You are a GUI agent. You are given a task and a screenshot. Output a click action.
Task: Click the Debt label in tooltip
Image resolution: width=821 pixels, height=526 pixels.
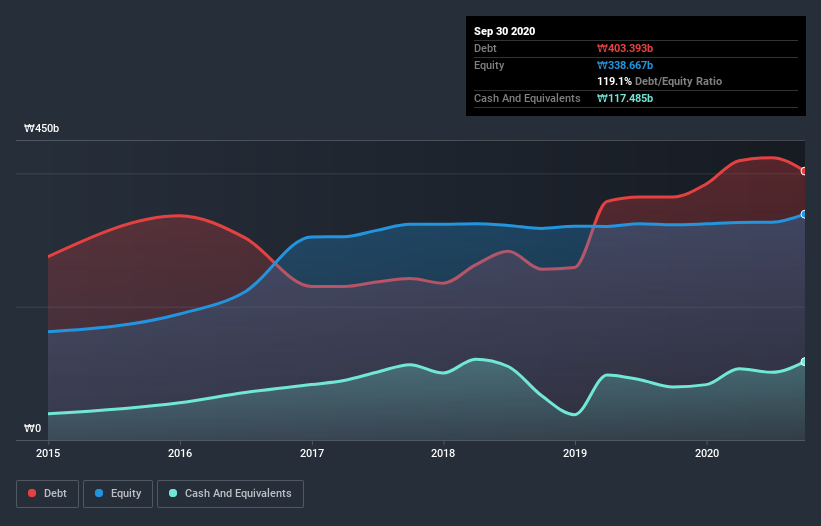pos(485,48)
